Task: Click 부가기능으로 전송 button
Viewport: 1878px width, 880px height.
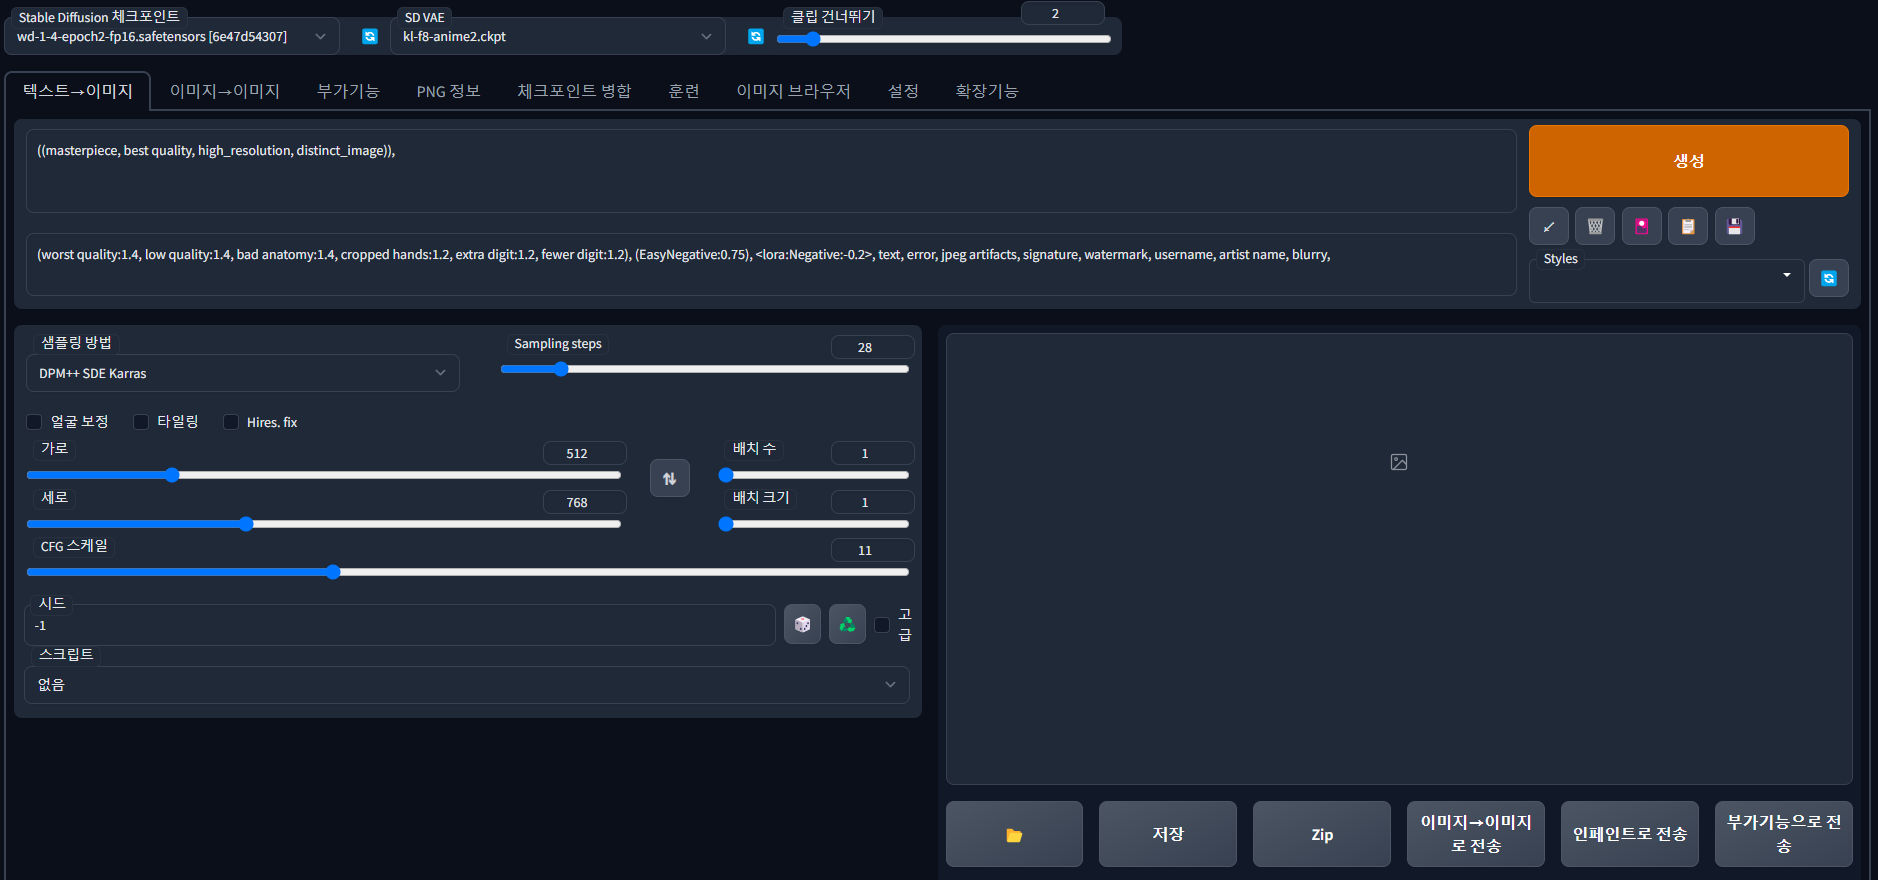Action: (x=1784, y=834)
